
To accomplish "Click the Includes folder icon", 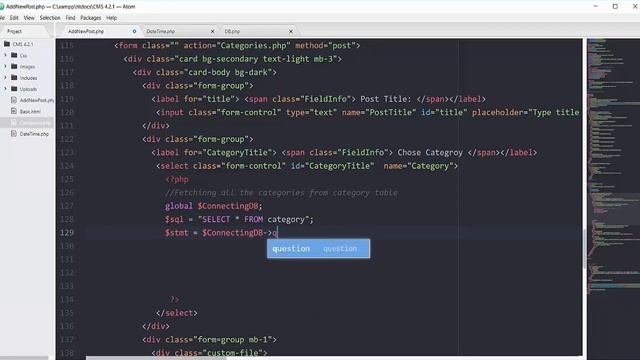I will (14, 78).
